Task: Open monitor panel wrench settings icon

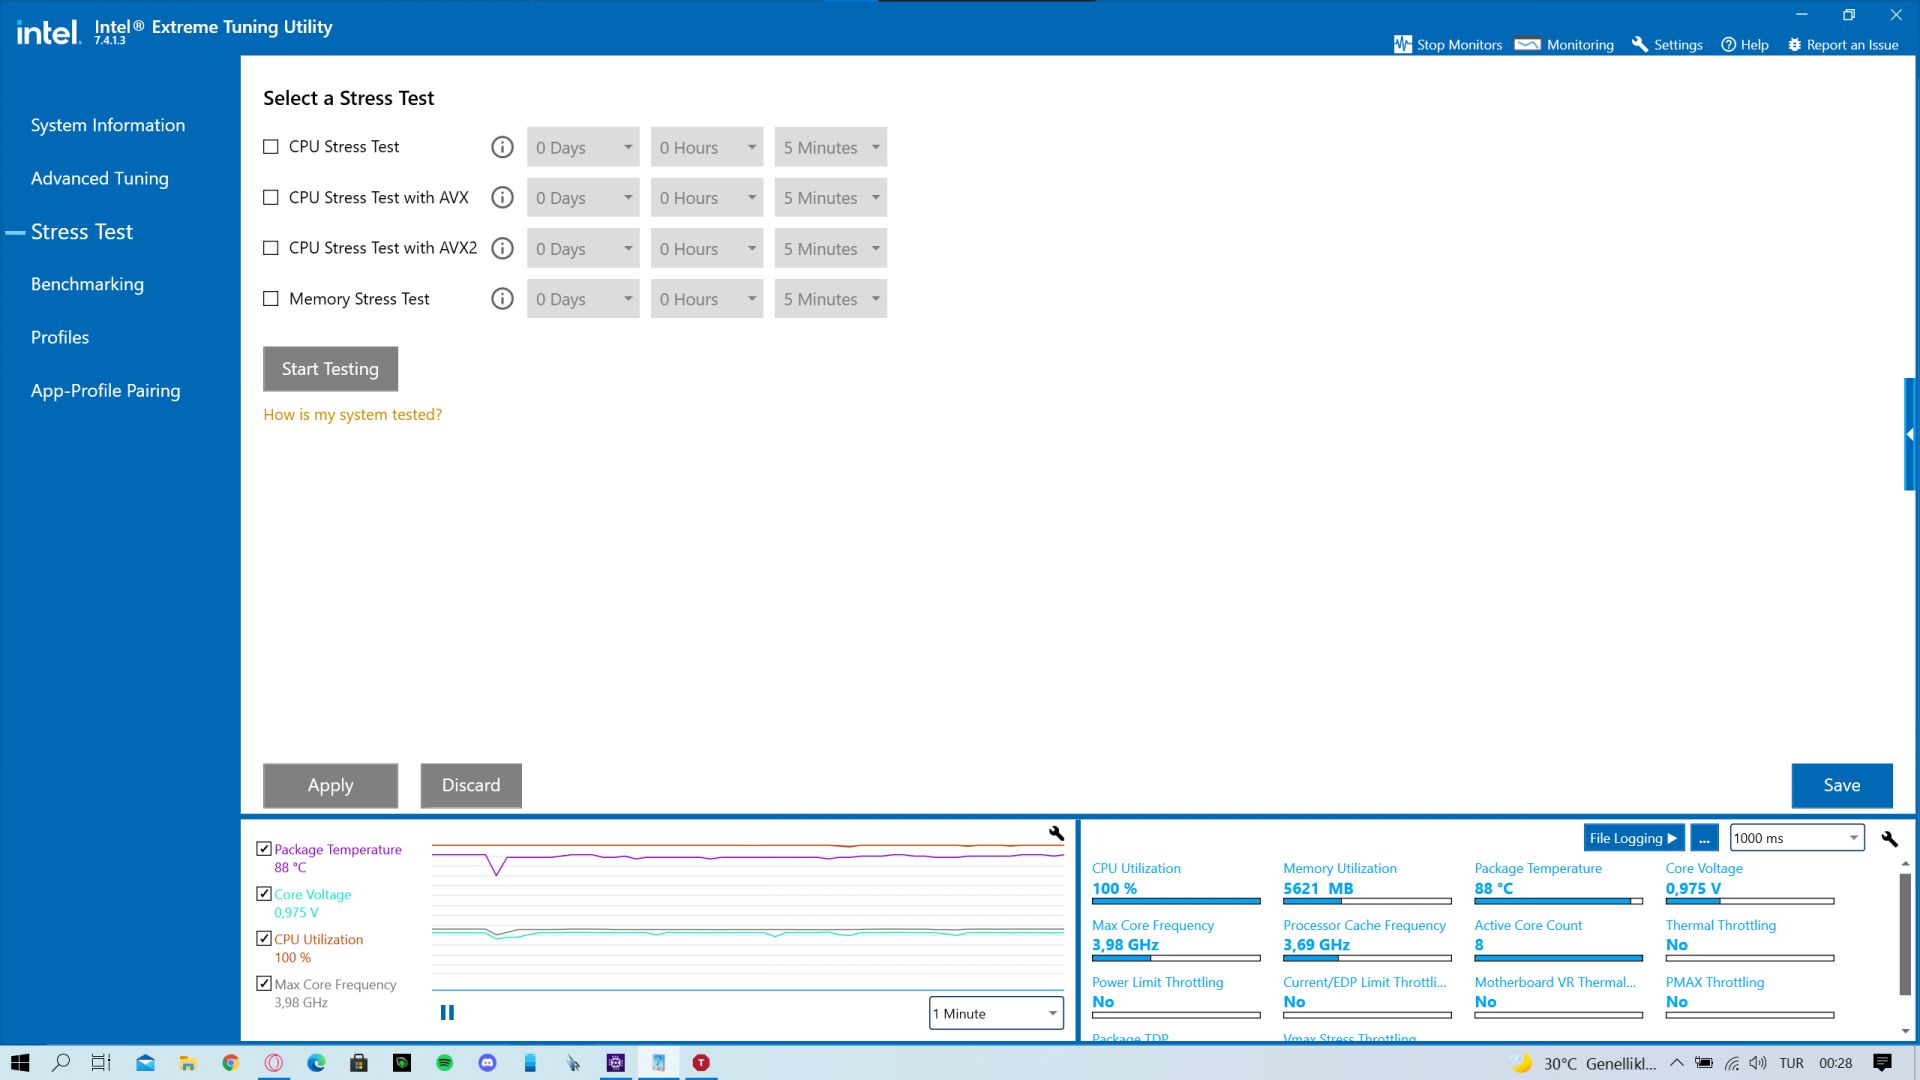Action: click(x=1889, y=839)
